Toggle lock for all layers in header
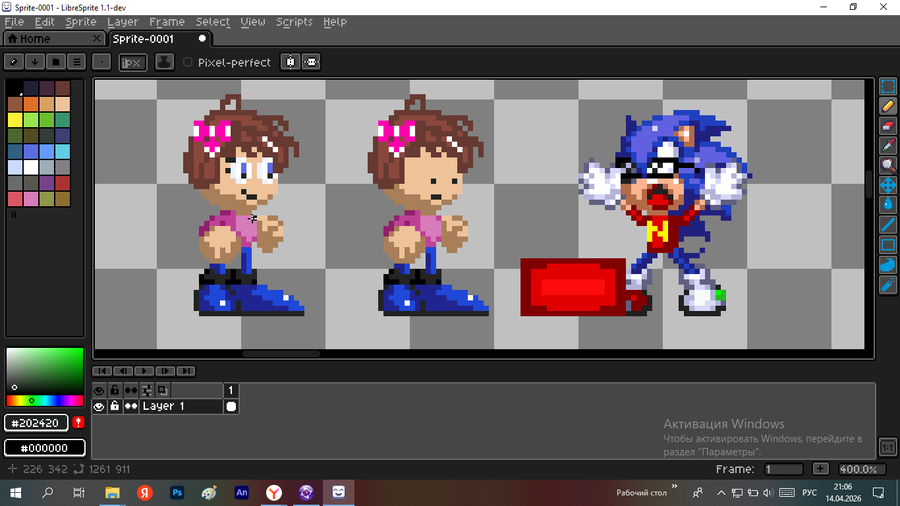 pyautogui.click(x=115, y=391)
